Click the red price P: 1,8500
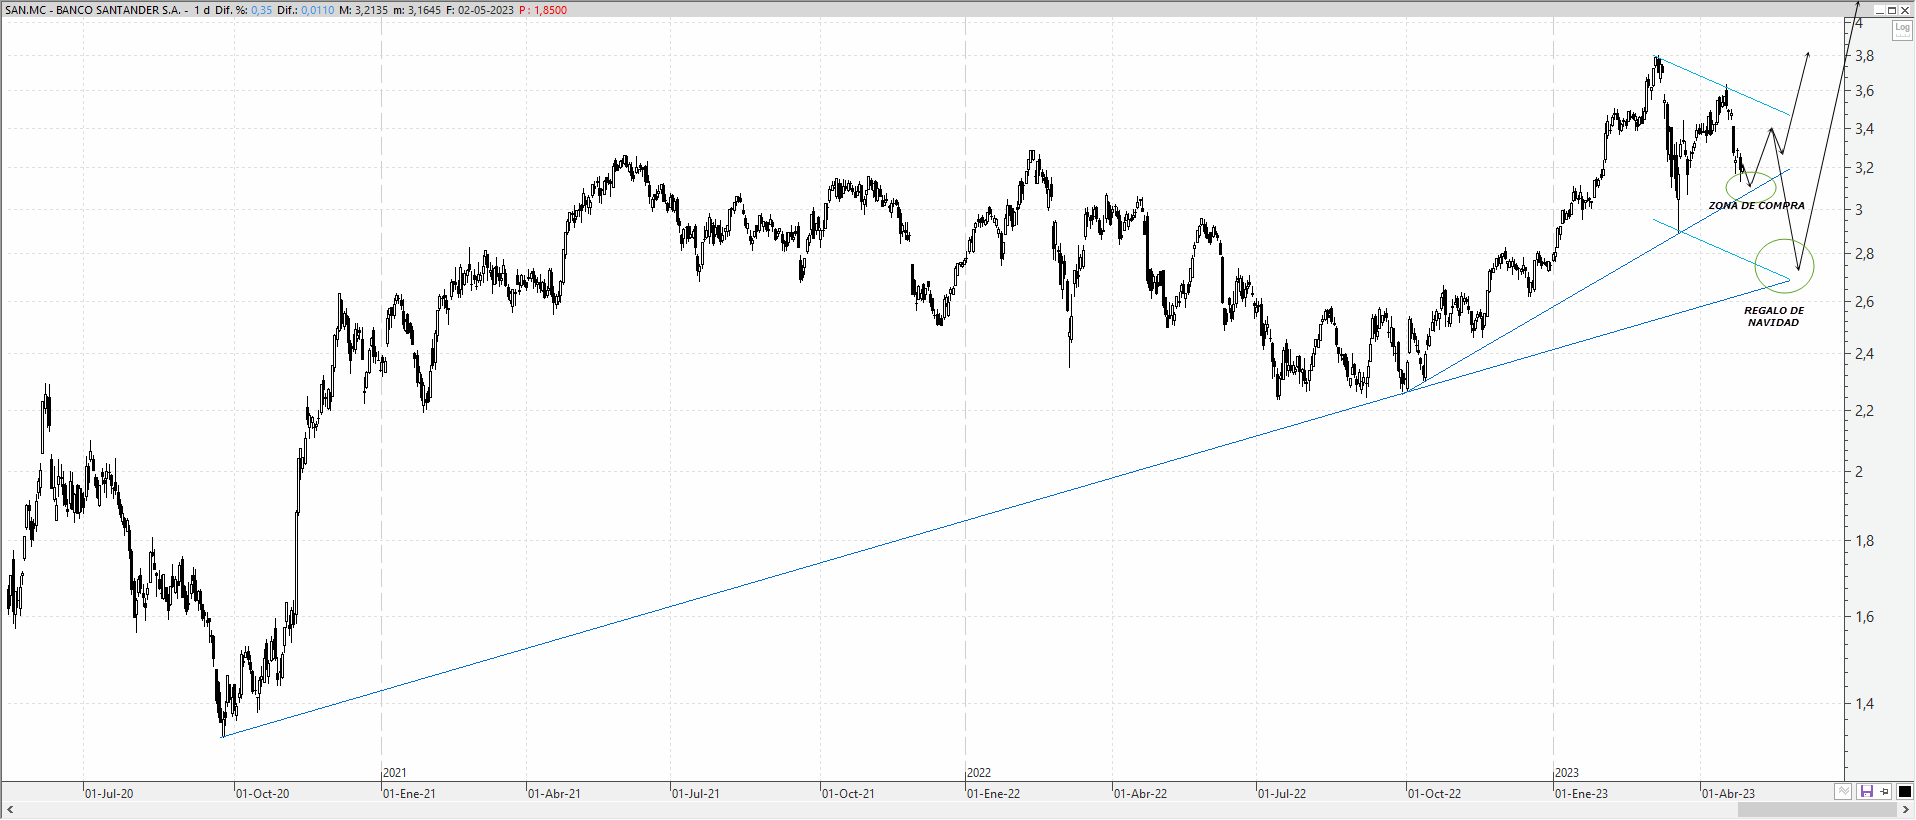 click(x=543, y=10)
